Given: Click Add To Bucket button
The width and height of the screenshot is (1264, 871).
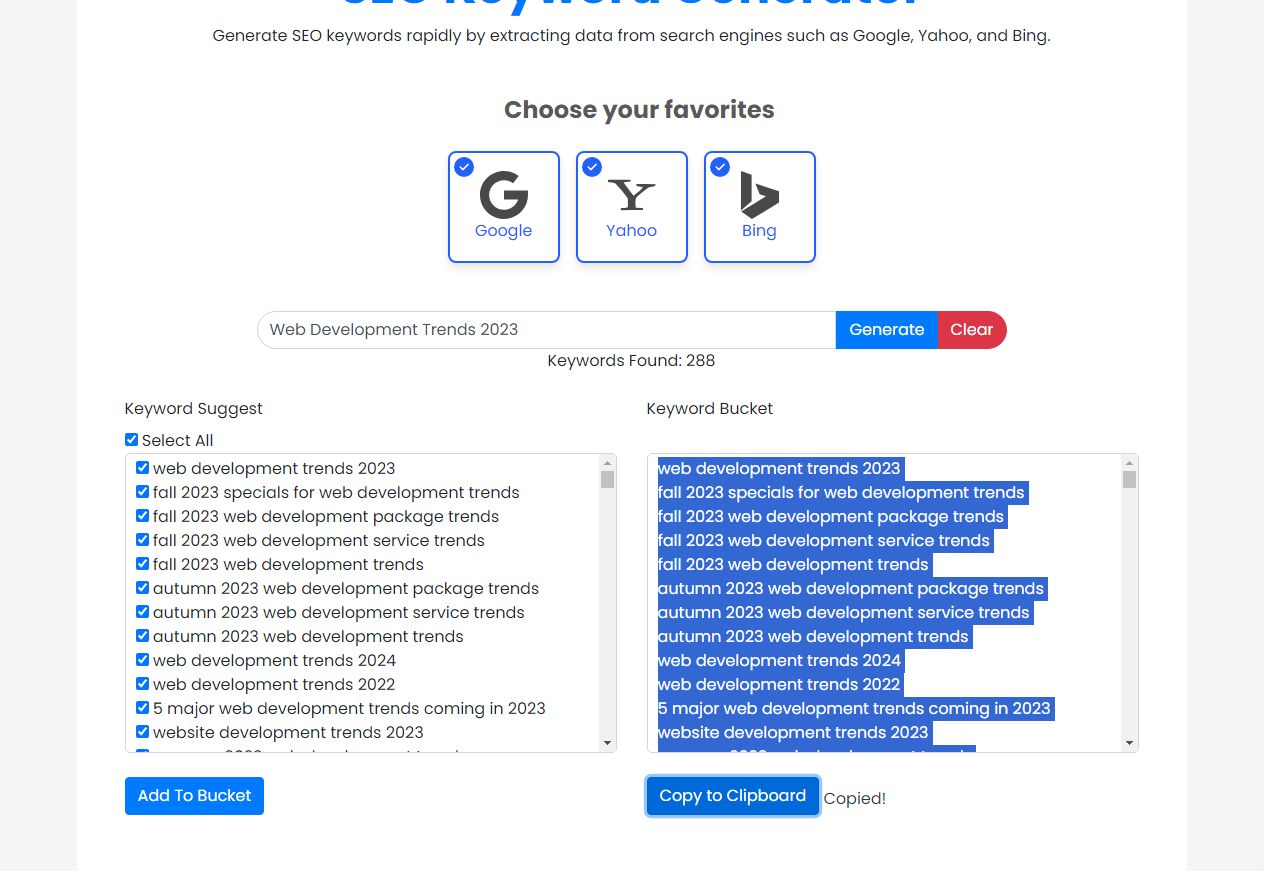Looking at the screenshot, I should pyautogui.click(x=194, y=796).
